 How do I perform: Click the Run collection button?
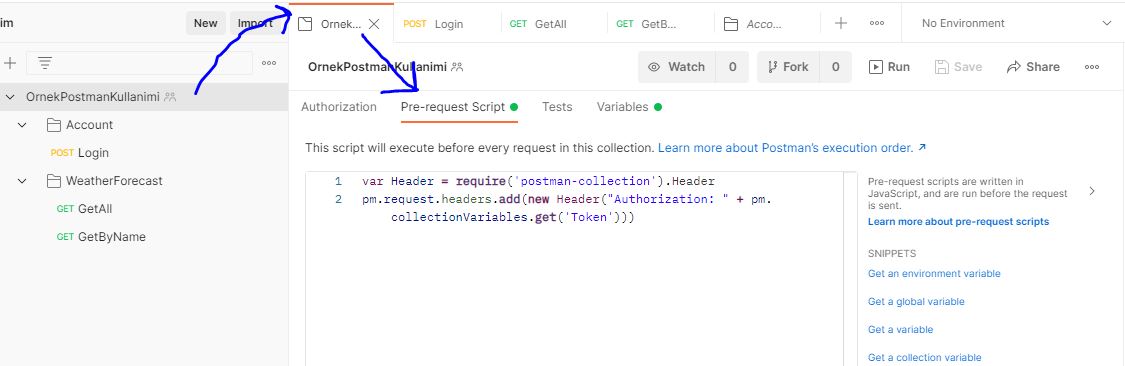click(x=890, y=67)
